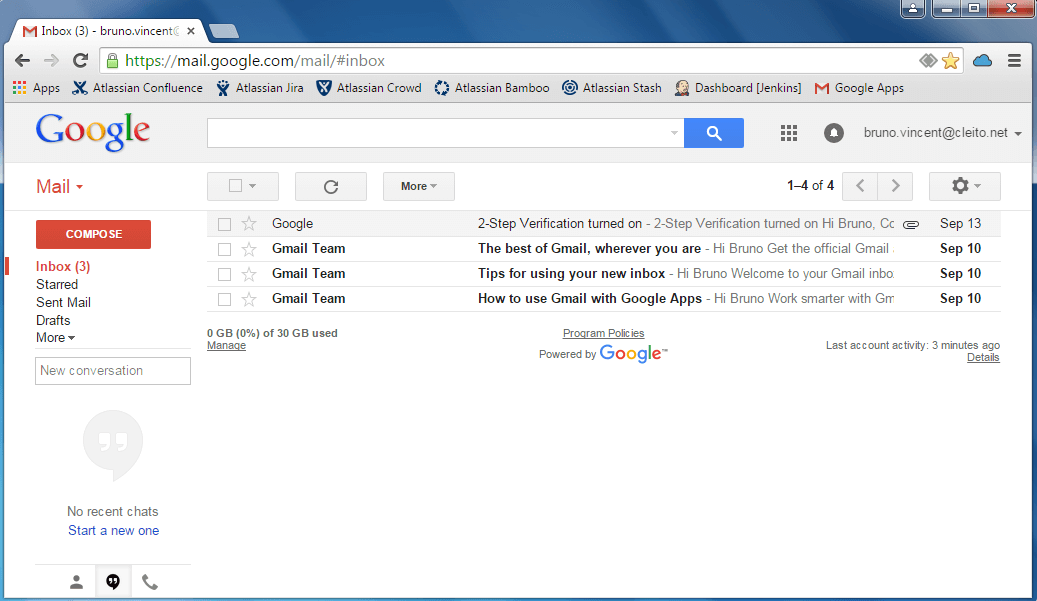This screenshot has width=1037, height=601.
Task: Check the 'Tips for using' email checkbox
Action: 225,274
